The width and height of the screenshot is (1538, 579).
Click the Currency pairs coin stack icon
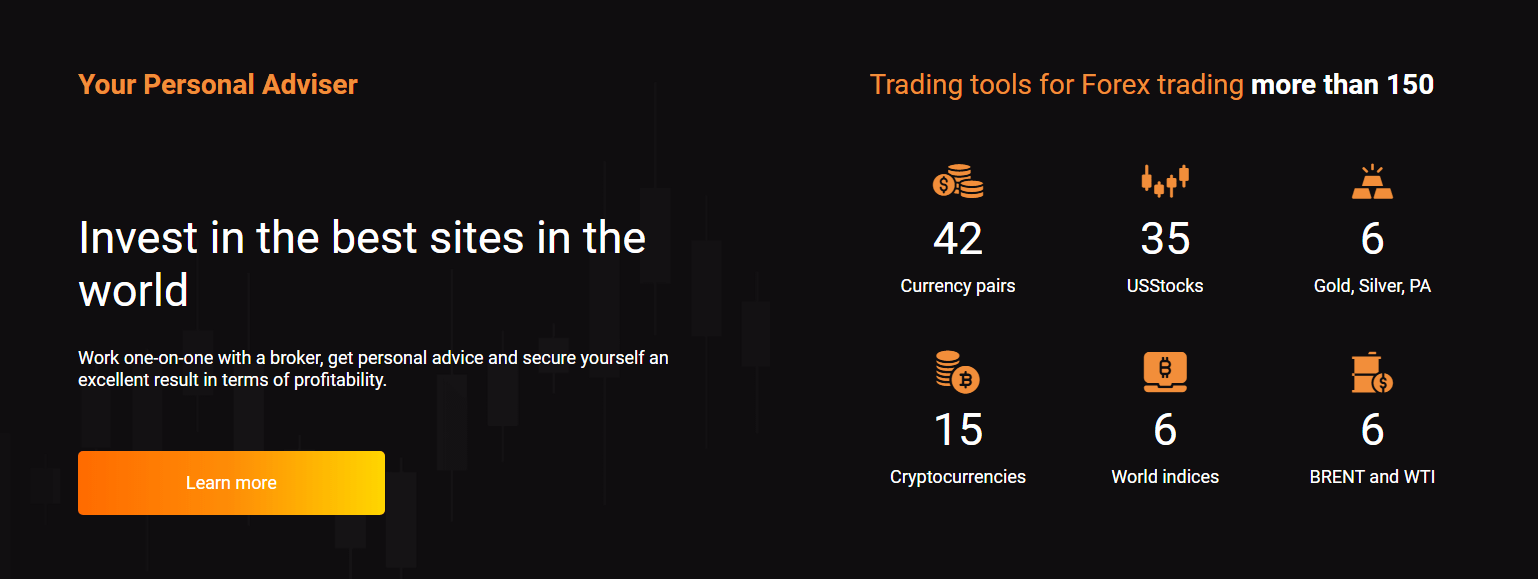point(958,182)
